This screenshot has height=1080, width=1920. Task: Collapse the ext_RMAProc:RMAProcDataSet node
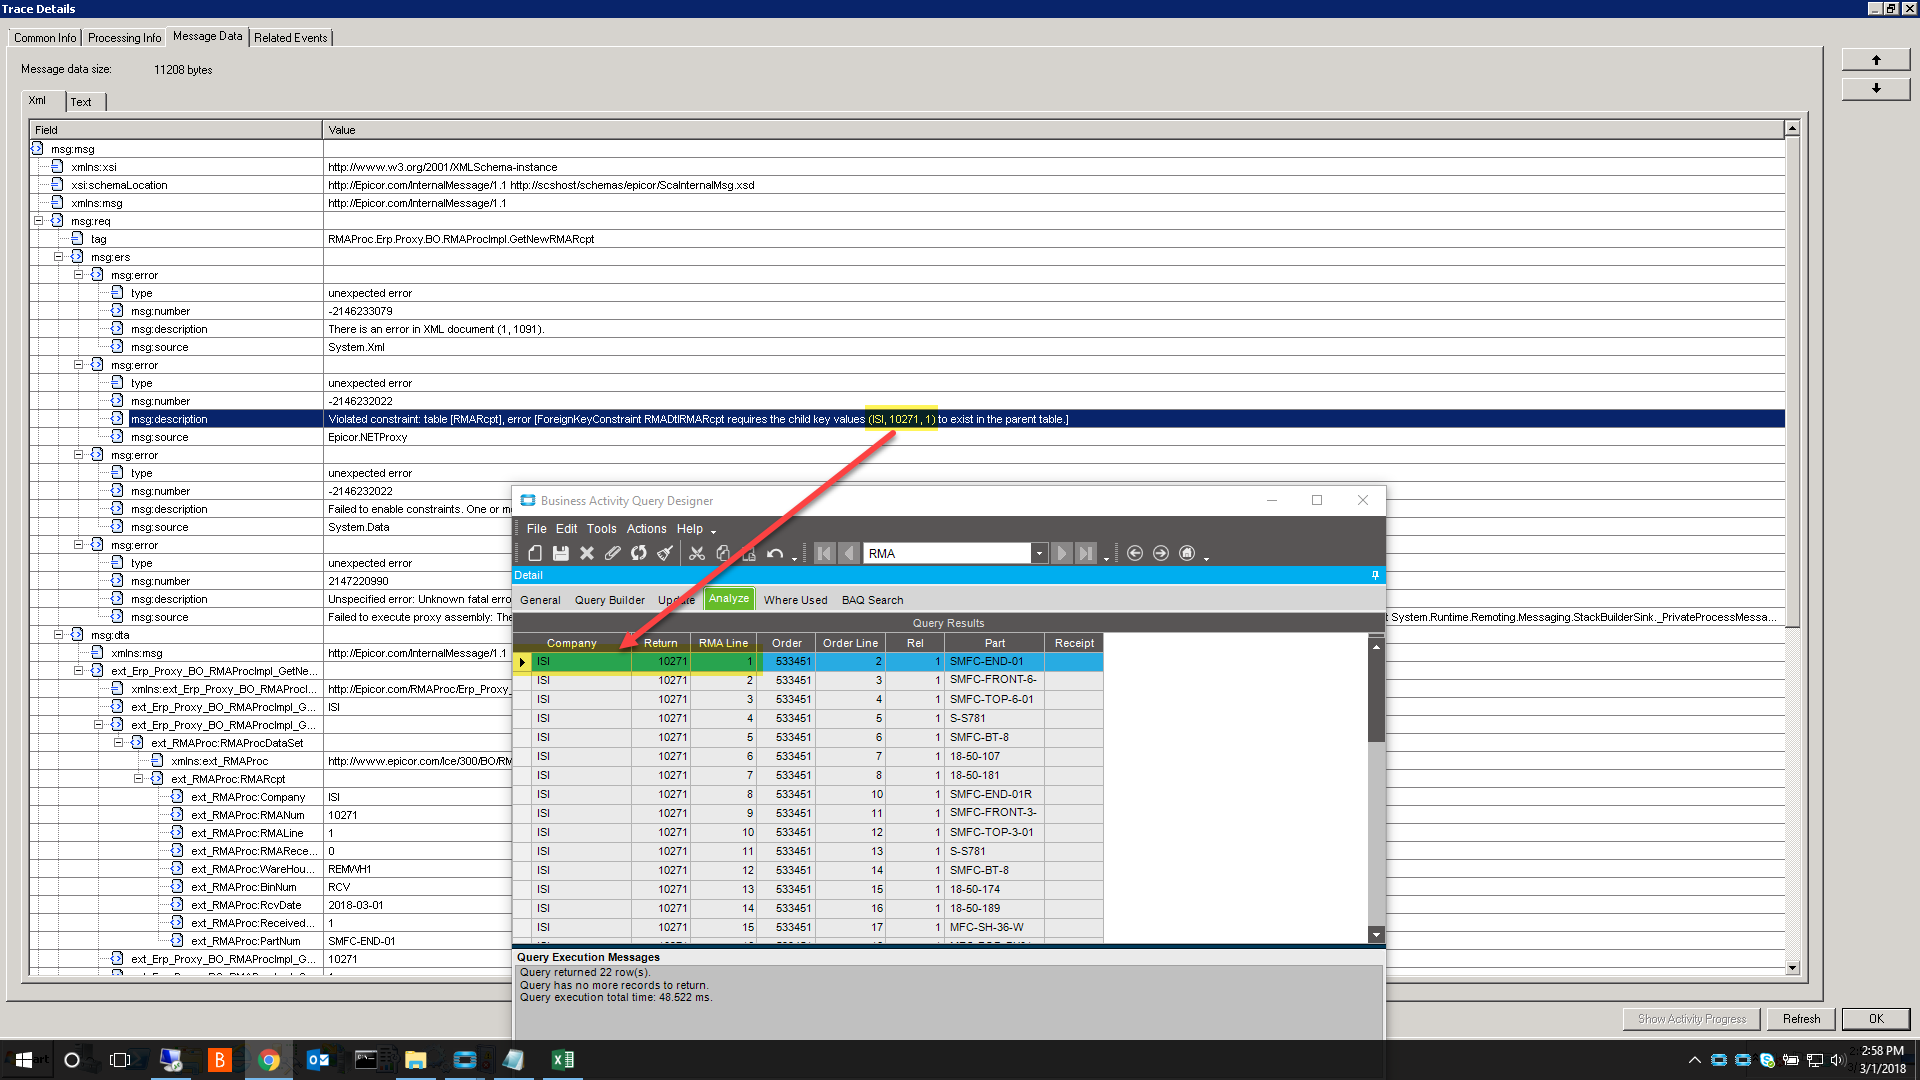point(119,743)
